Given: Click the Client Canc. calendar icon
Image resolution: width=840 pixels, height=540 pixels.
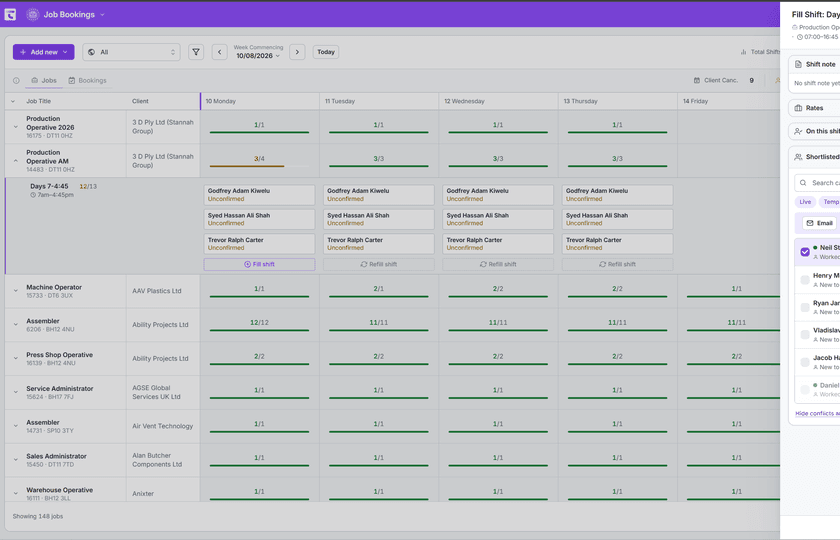Looking at the screenshot, I should (696, 80).
